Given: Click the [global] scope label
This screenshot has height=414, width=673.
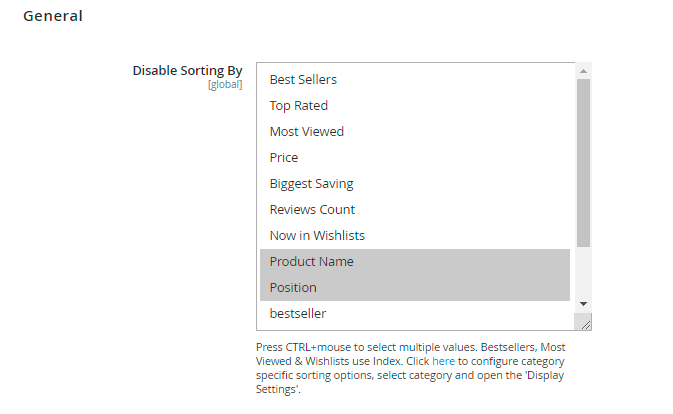Looking at the screenshot, I should point(224,85).
